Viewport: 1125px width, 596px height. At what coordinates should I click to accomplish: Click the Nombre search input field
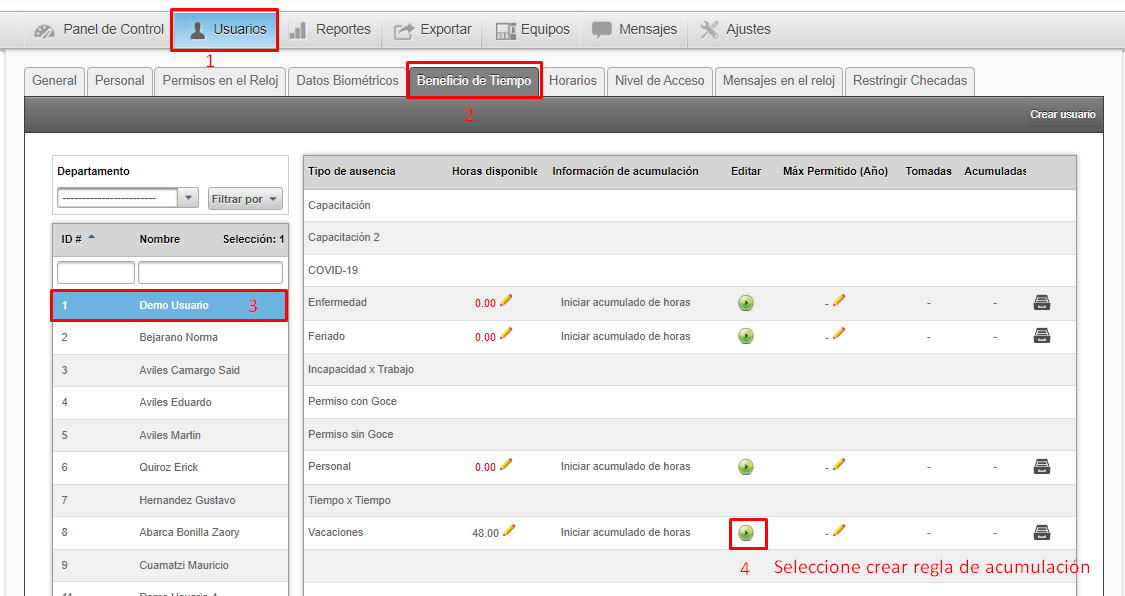click(x=210, y=273)
